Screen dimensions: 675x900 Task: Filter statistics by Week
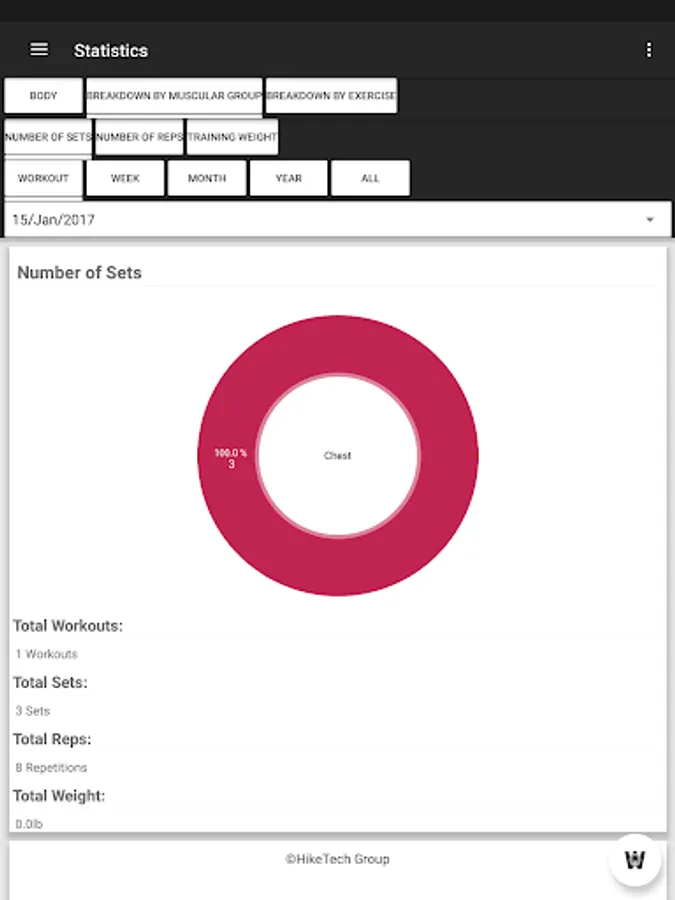coord(125,178)
